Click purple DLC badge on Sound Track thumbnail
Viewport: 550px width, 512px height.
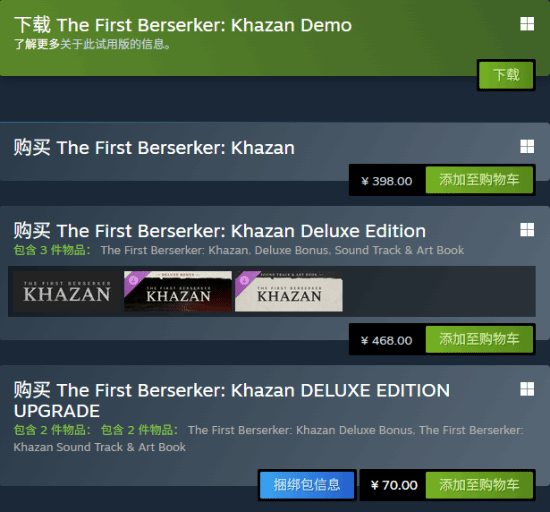click(x=245, y=281)
